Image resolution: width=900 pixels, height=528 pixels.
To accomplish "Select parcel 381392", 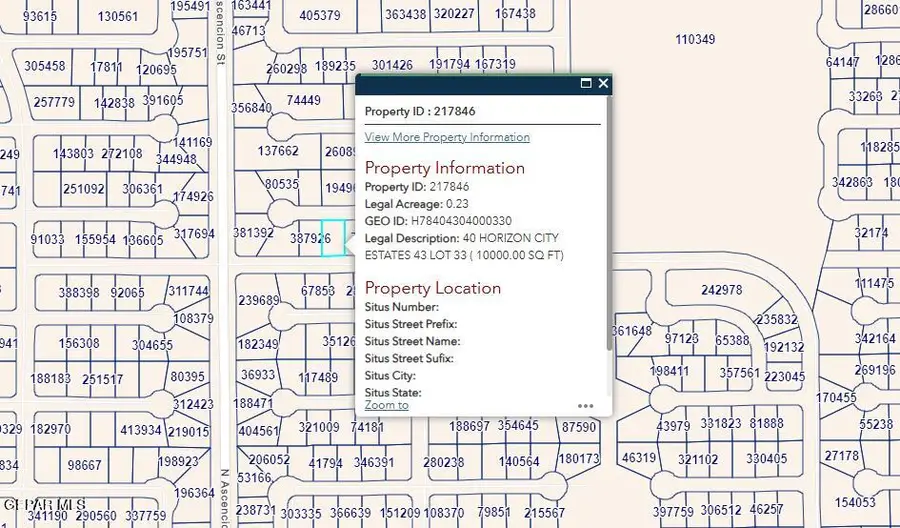I will [x=253, y=232].
